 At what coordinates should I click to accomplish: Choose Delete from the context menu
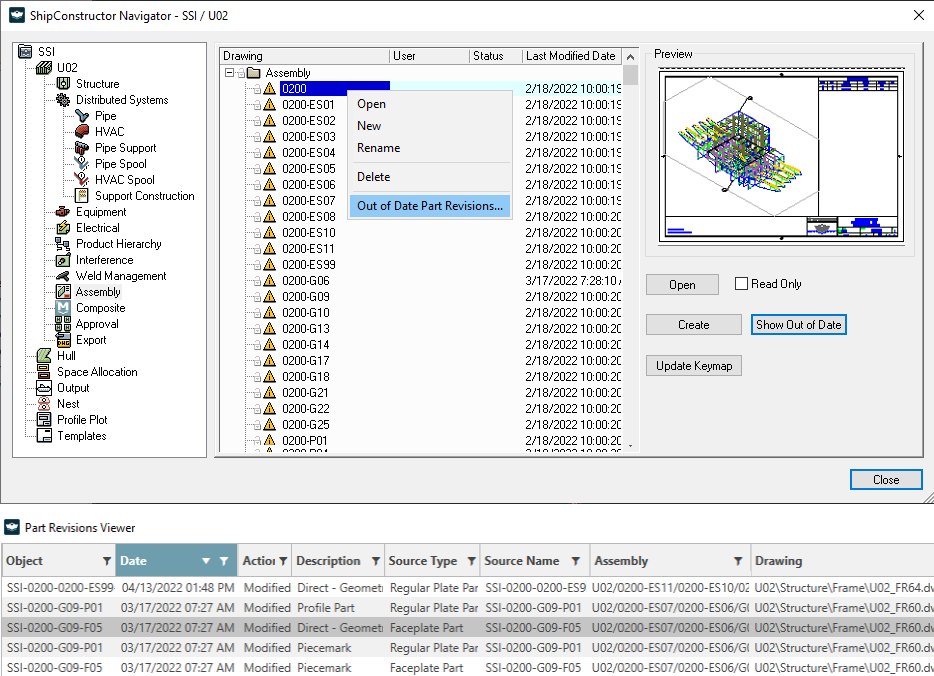coord(429,177)
